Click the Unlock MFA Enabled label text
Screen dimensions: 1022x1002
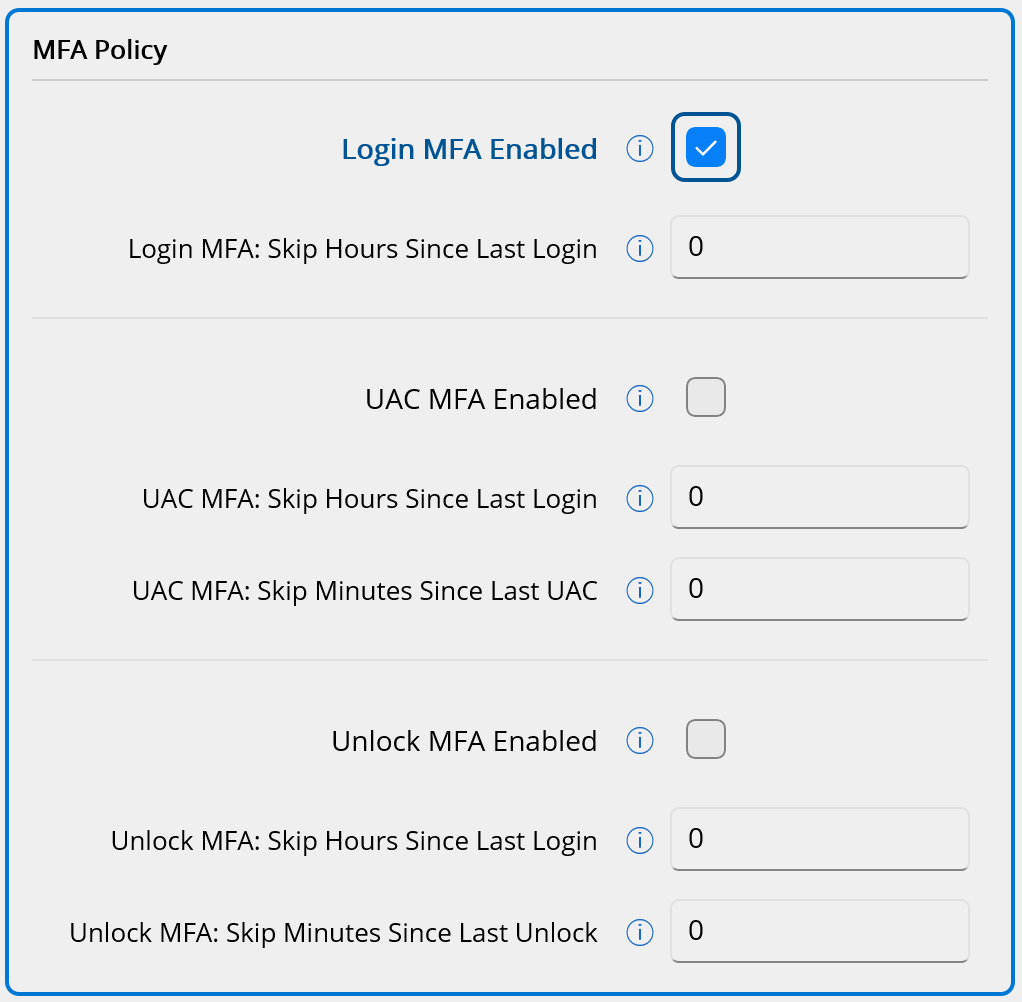(464, 741)
